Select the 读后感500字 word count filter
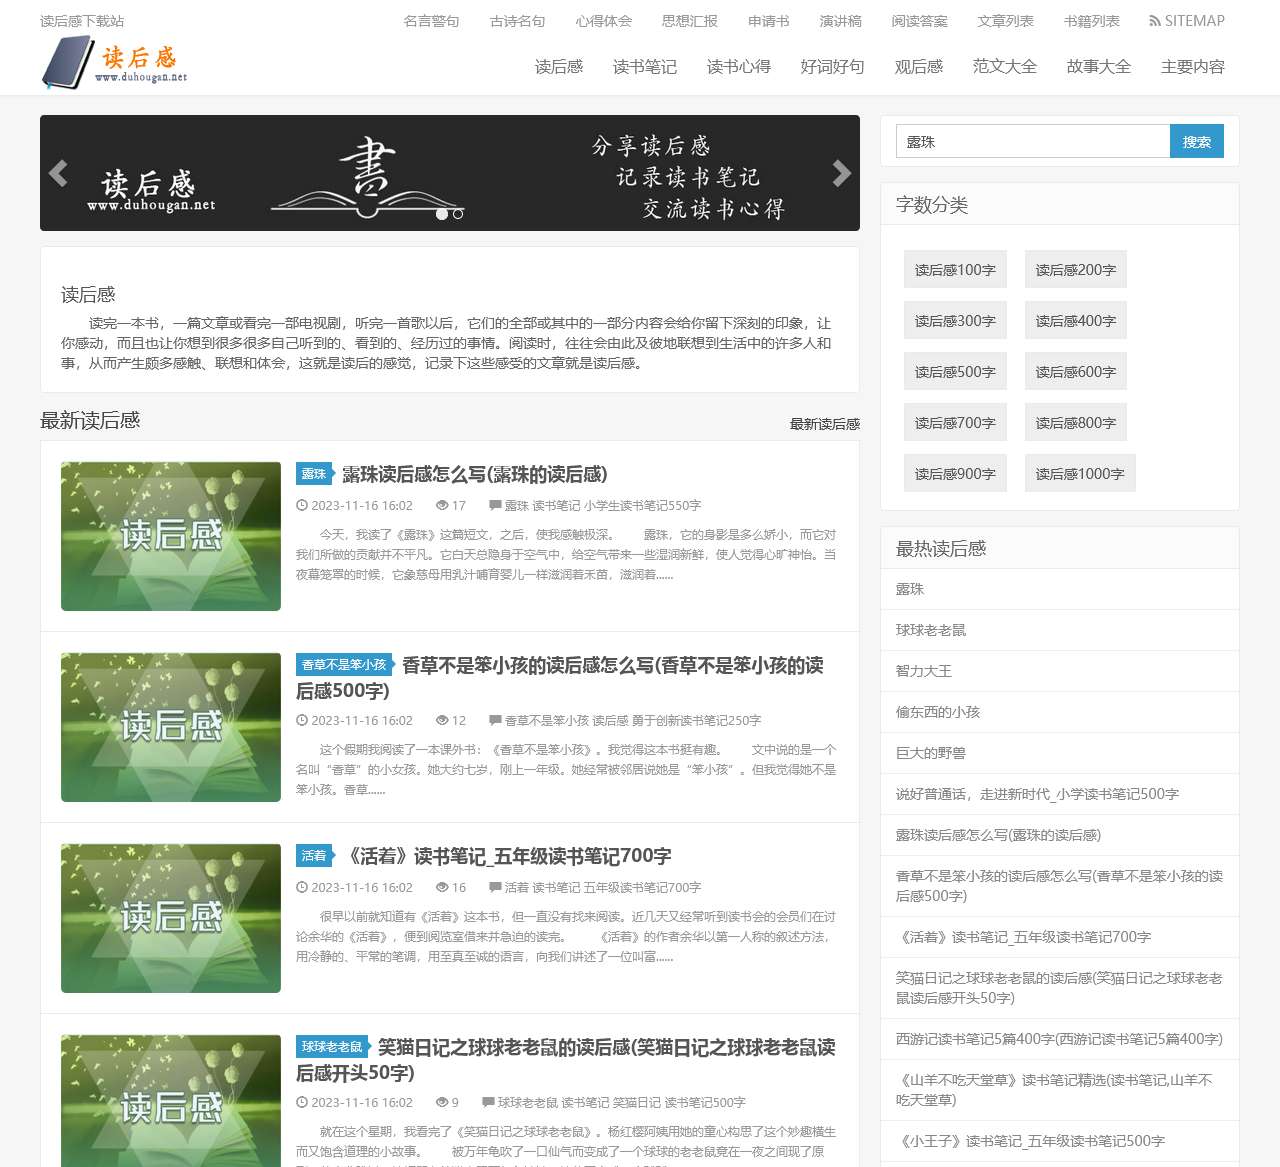Viewport: 1280px width, 1167px height. coord(955,372)
